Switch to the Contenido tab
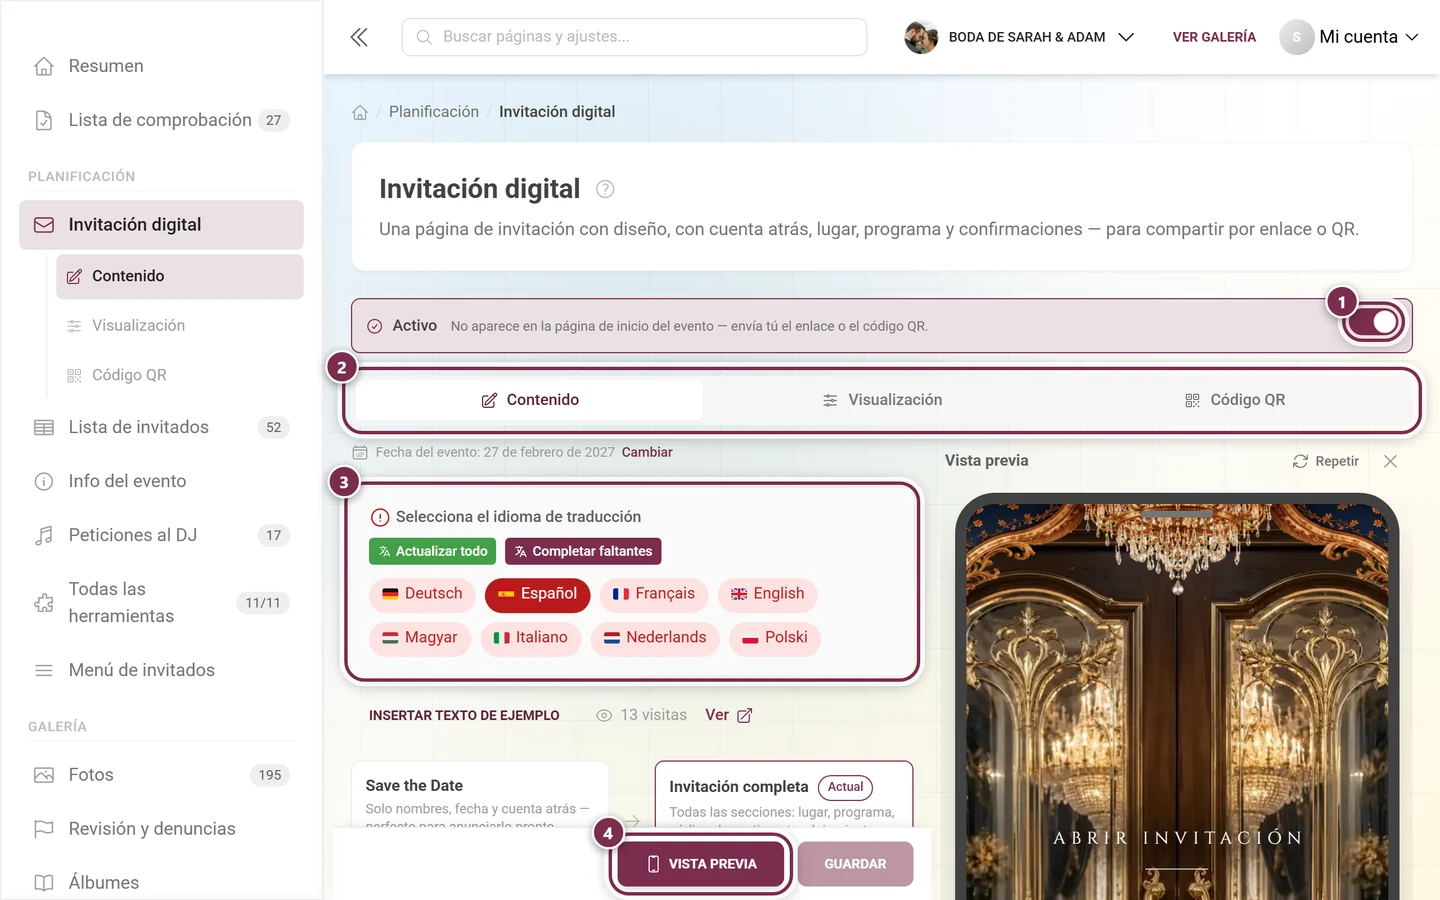The image size is (1440, 900). [x=529, y=400]
